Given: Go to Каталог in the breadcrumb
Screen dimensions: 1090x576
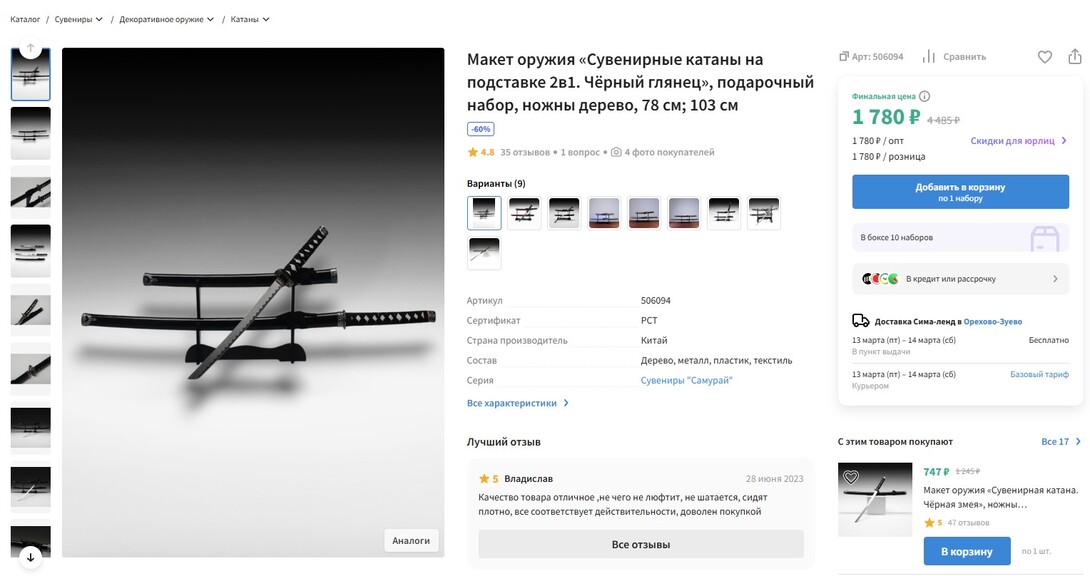Looking at the screenshot, I should coord(25,19).
